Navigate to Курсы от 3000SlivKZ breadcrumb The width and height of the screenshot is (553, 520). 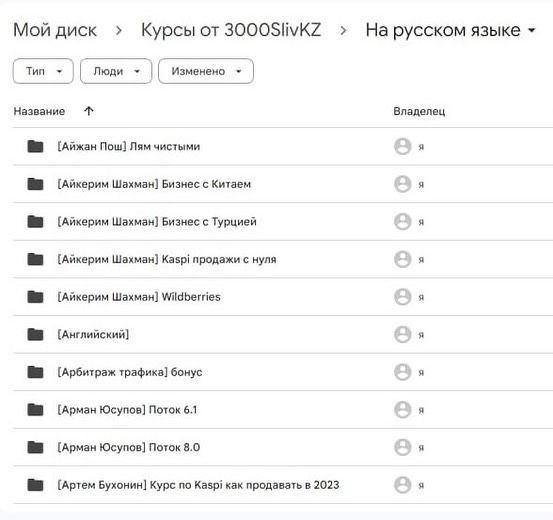click(x=231, y=30)
